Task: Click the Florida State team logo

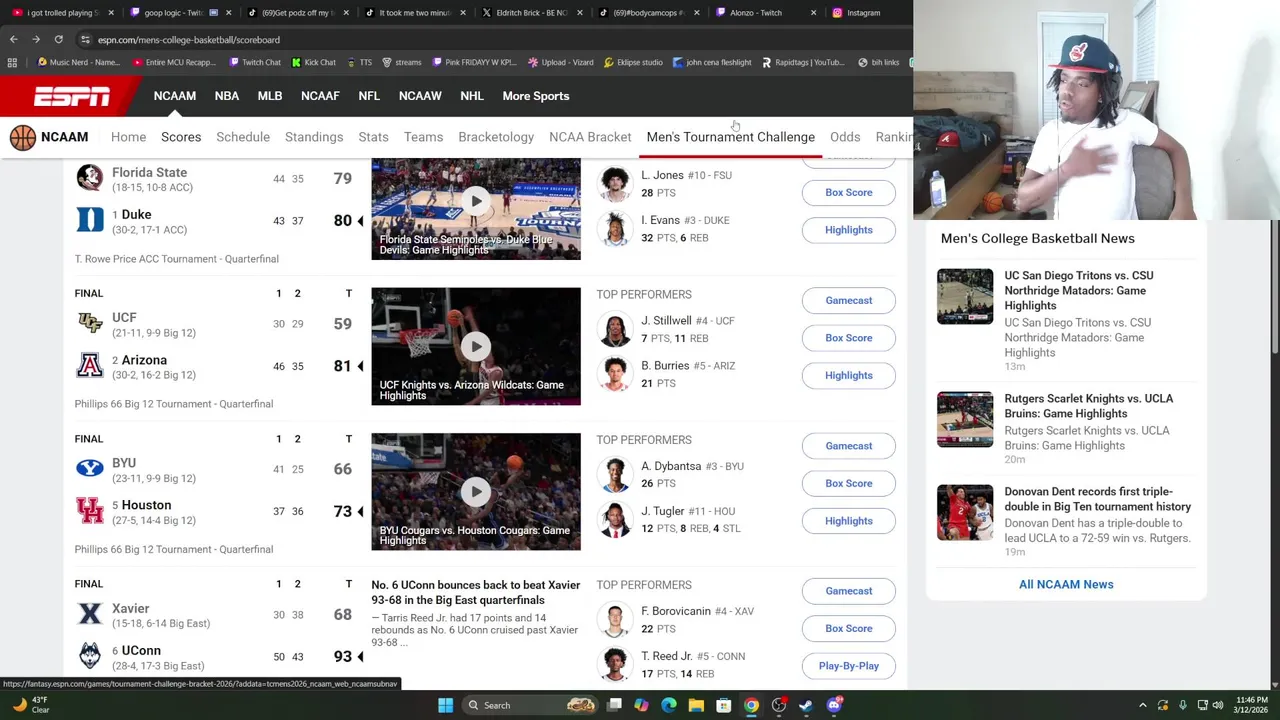Action: coord(90,179)
